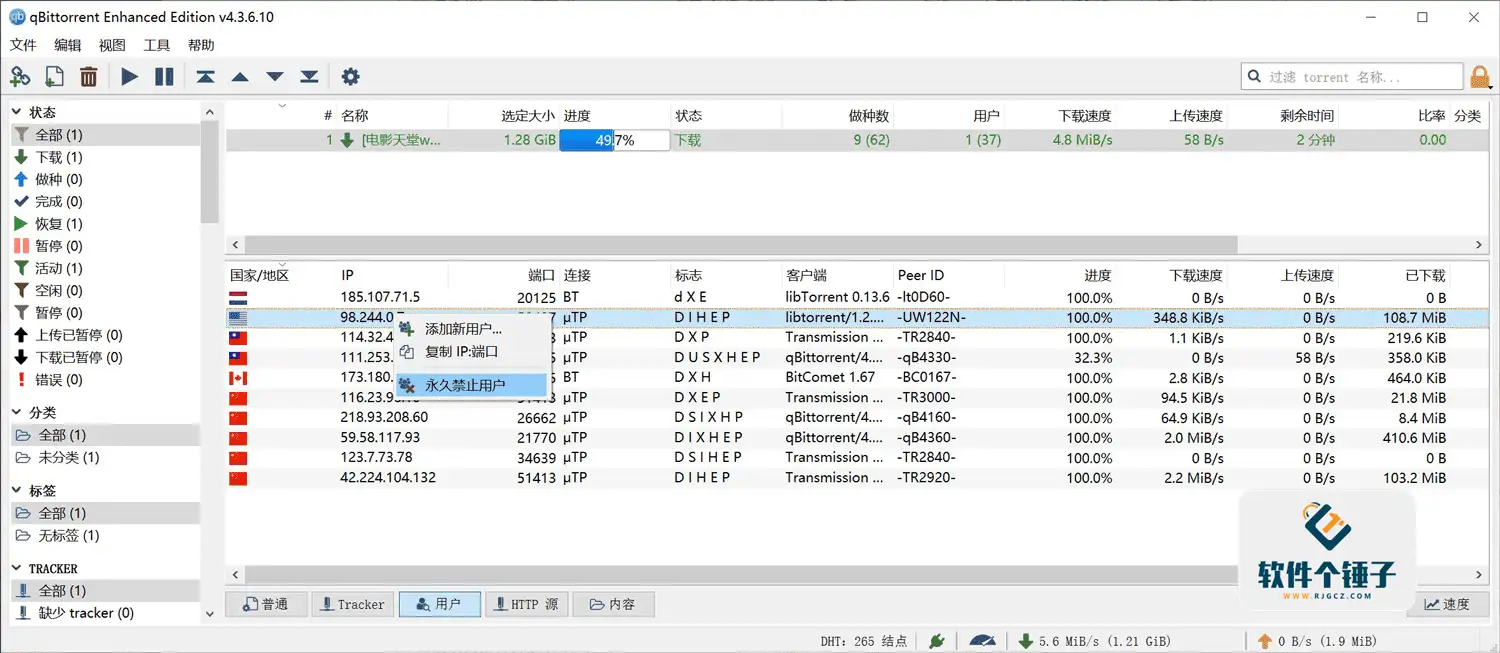Screen dimensions: 1500x653
Task: Pause the torrent with the pause icon
Action: coord(164,76)
